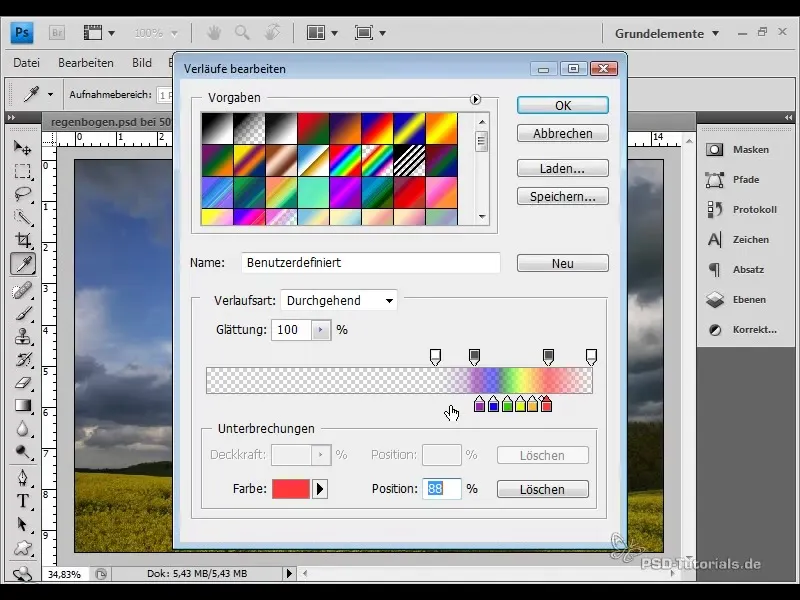Open the Absatz panel

735,269
